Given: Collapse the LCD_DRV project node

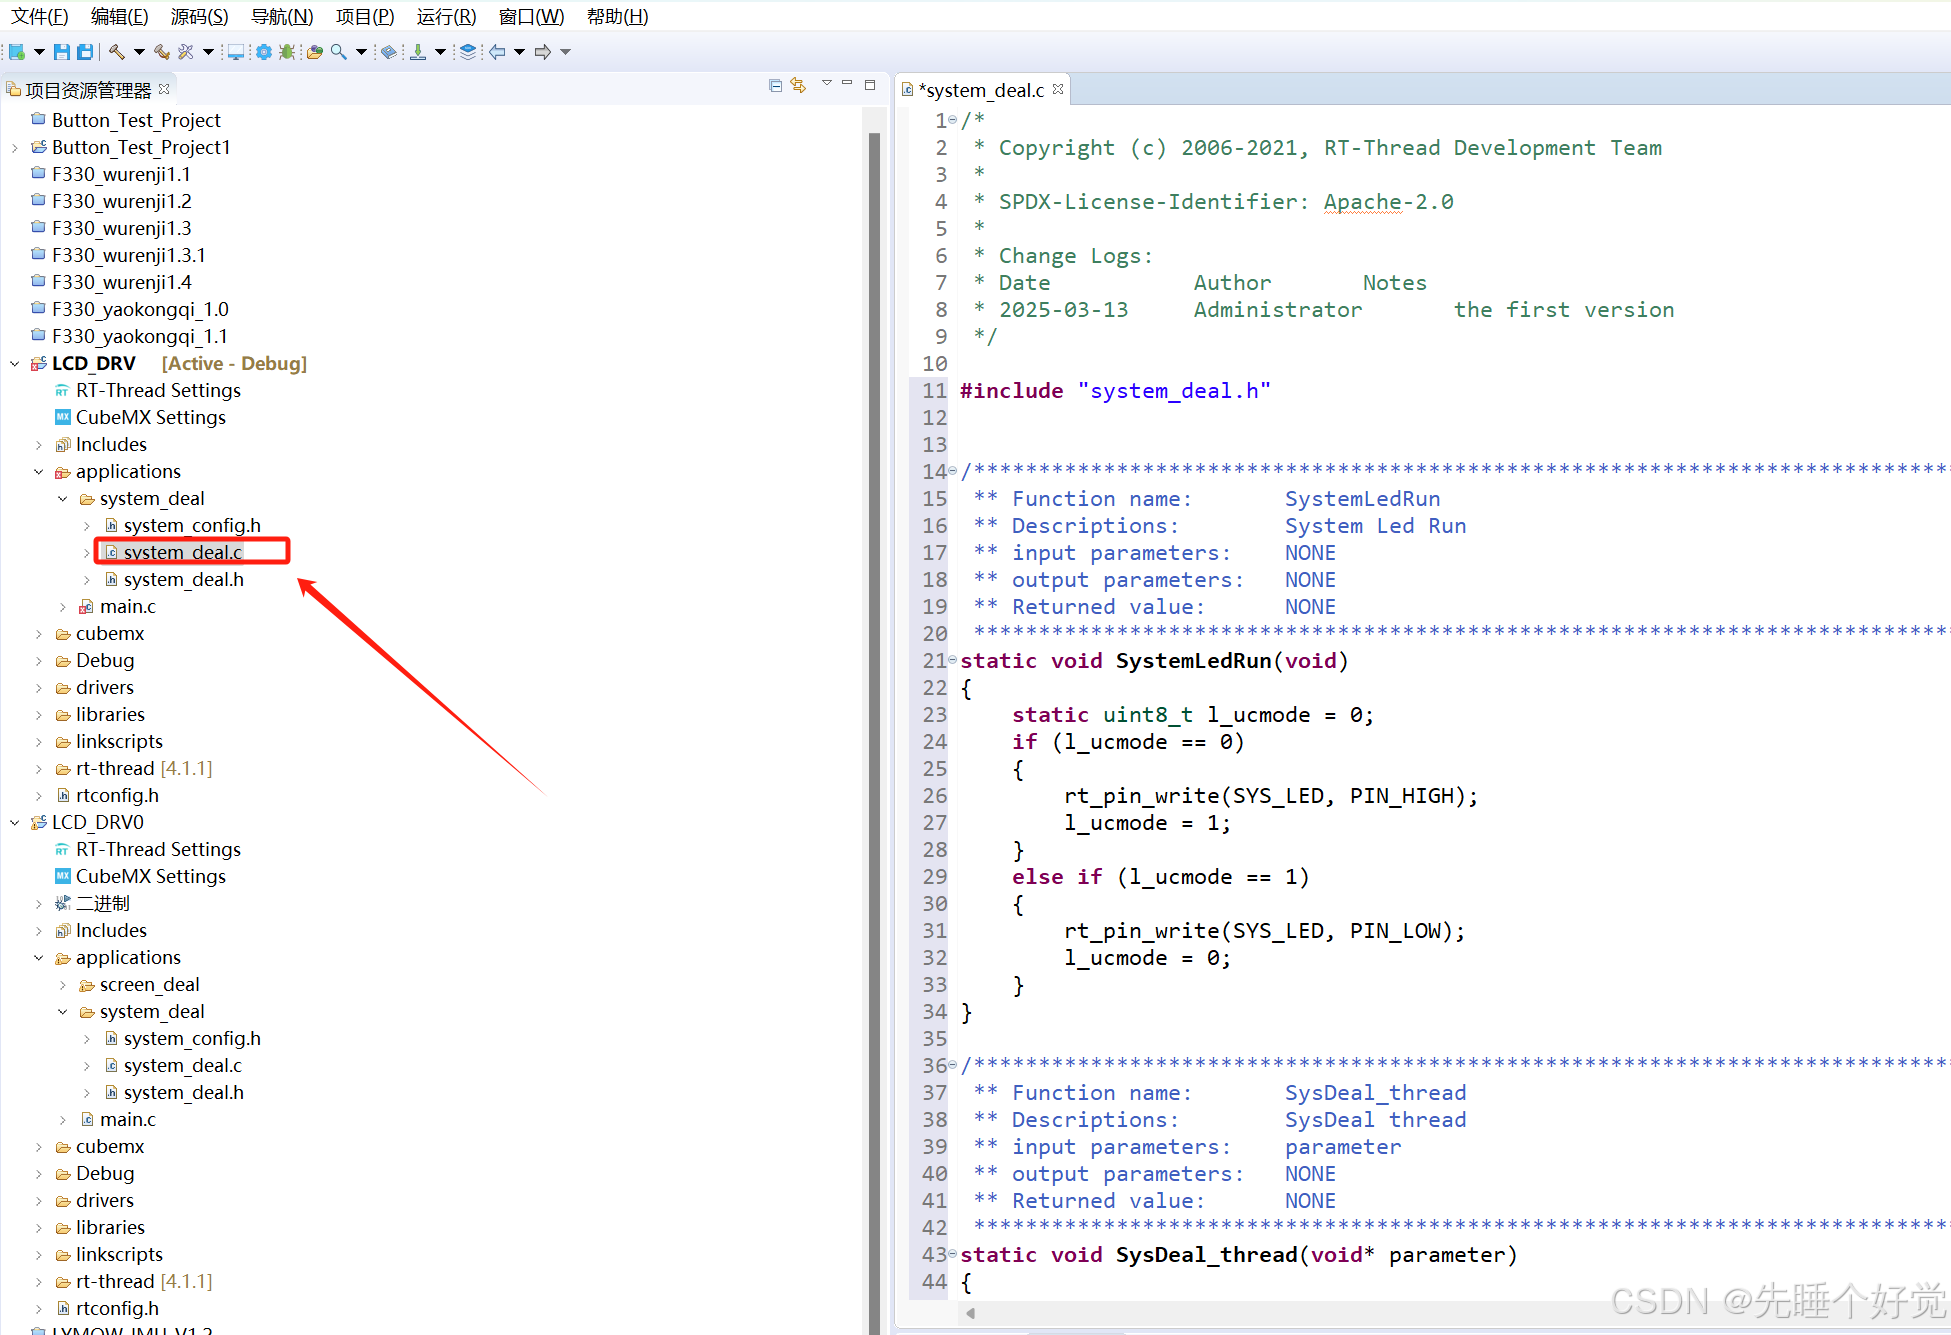Looking at the screenshot, I should point(15,364).
